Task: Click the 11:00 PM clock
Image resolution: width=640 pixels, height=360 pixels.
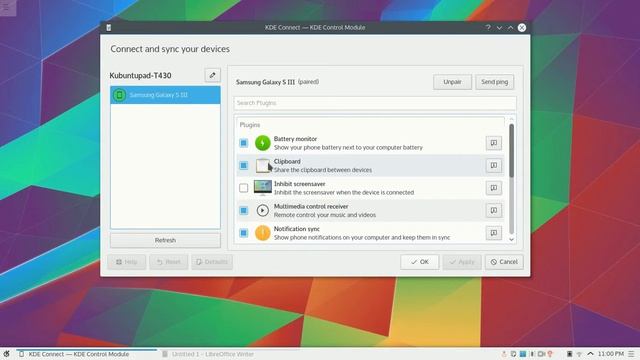Action: [x=611, y=354]
